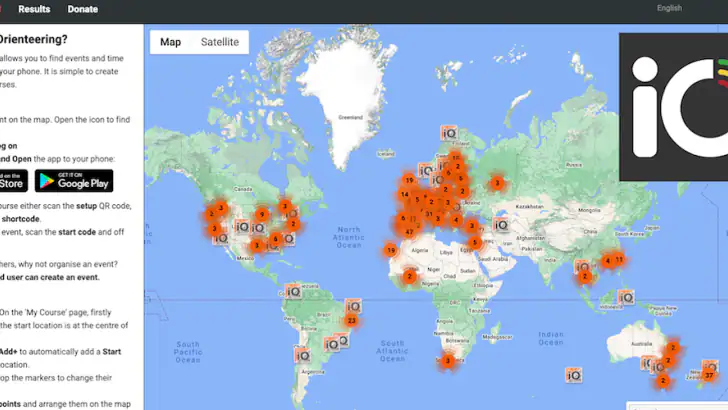The width and height of the screenshot is (728, 410).
Task: Open the Donate menu item
Action: pos(83,9)
